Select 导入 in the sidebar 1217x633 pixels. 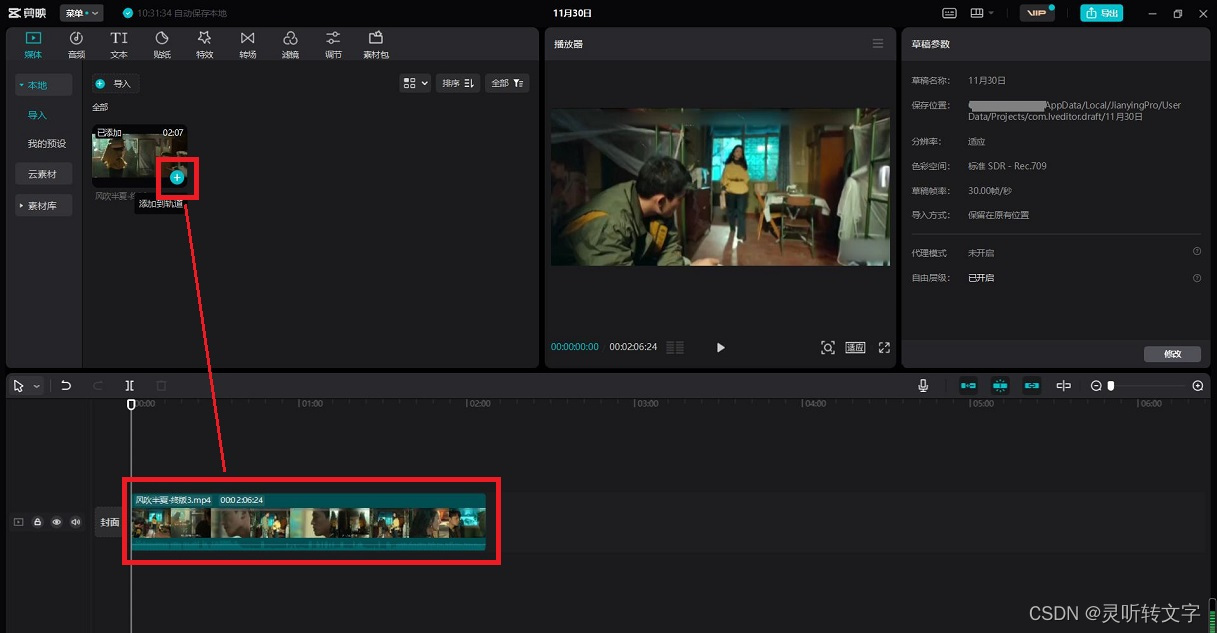(x=37, y=115)
